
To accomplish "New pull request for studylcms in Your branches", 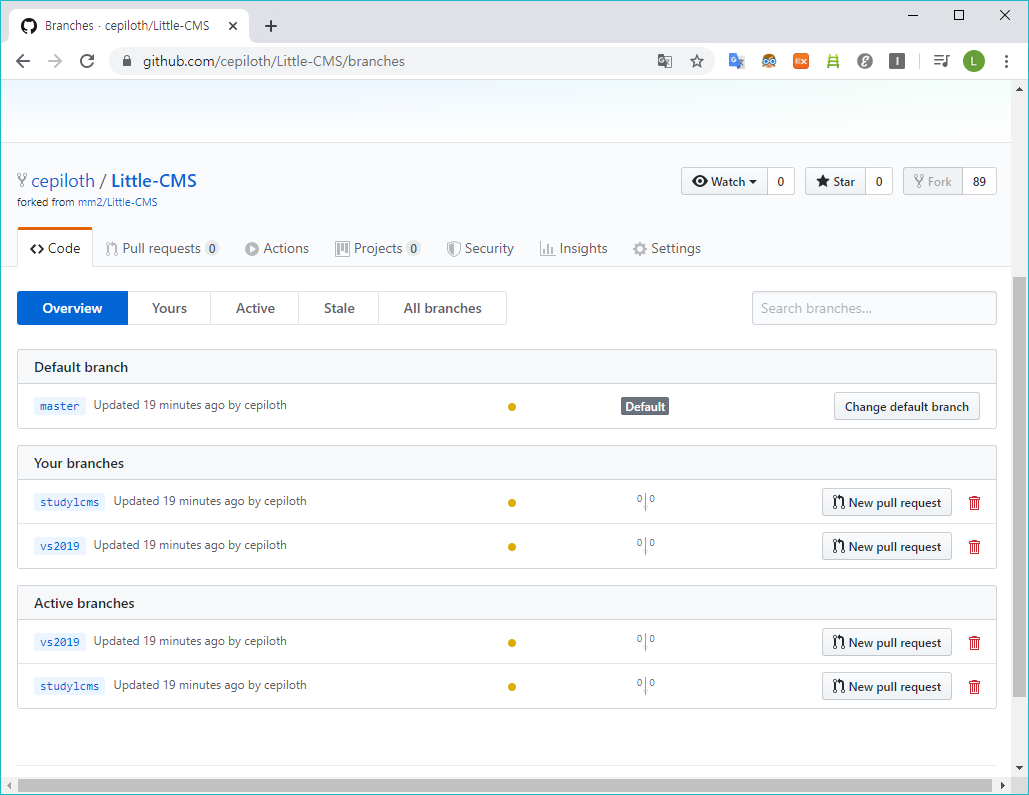I will click(887, 503).
